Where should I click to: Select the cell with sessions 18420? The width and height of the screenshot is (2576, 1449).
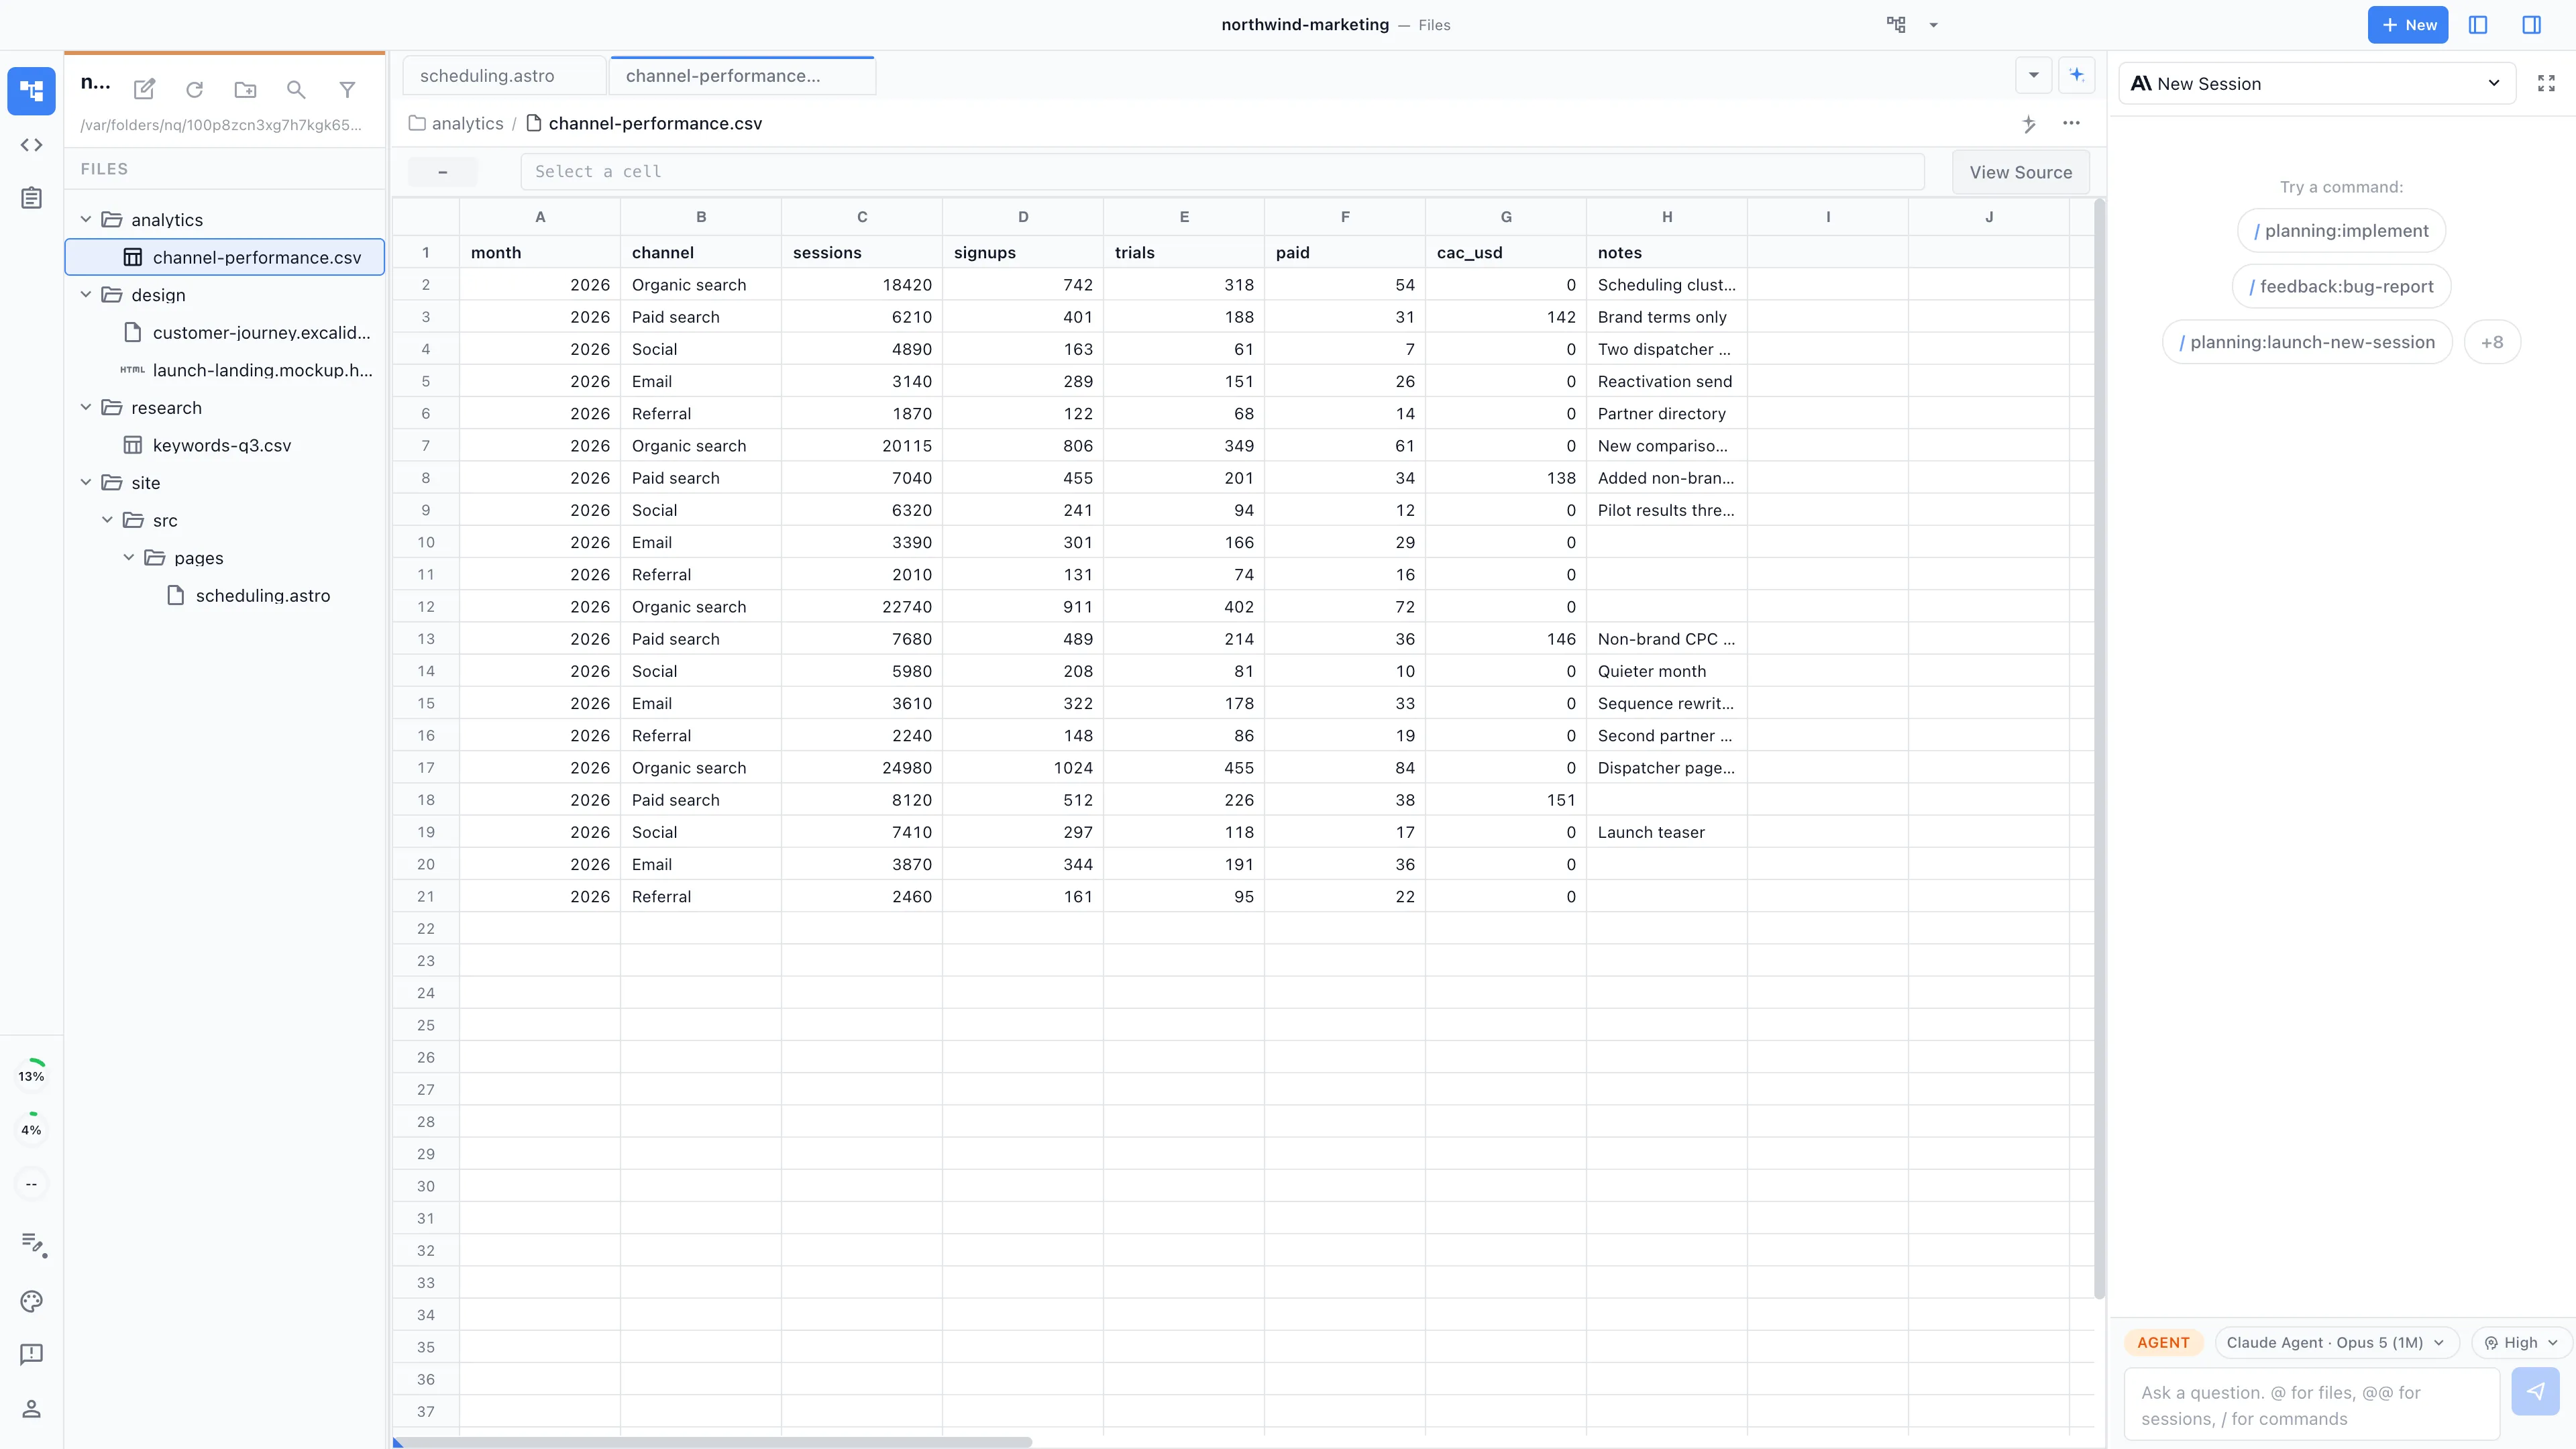[861, 284]
